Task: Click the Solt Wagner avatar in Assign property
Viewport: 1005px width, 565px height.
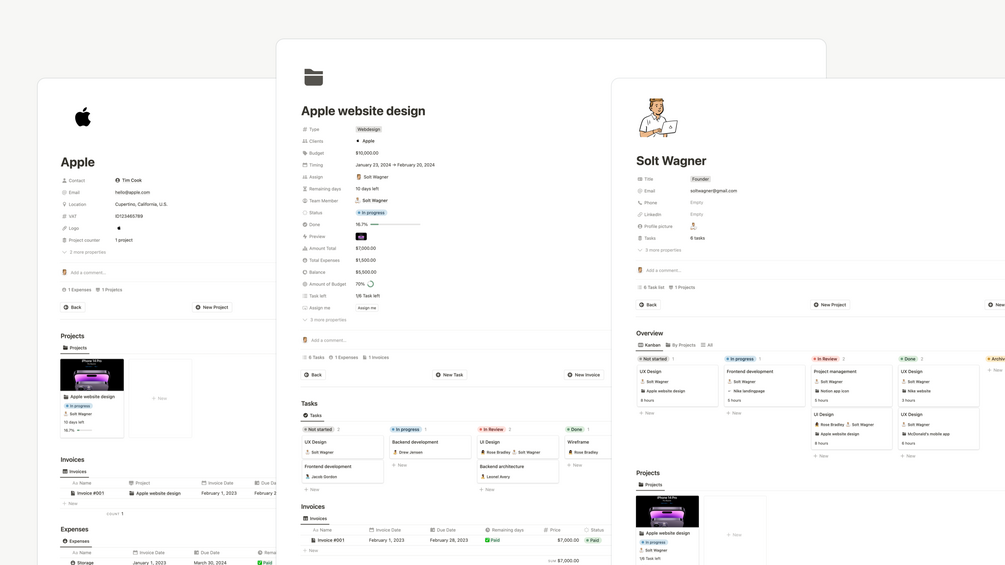Action: 359,177
